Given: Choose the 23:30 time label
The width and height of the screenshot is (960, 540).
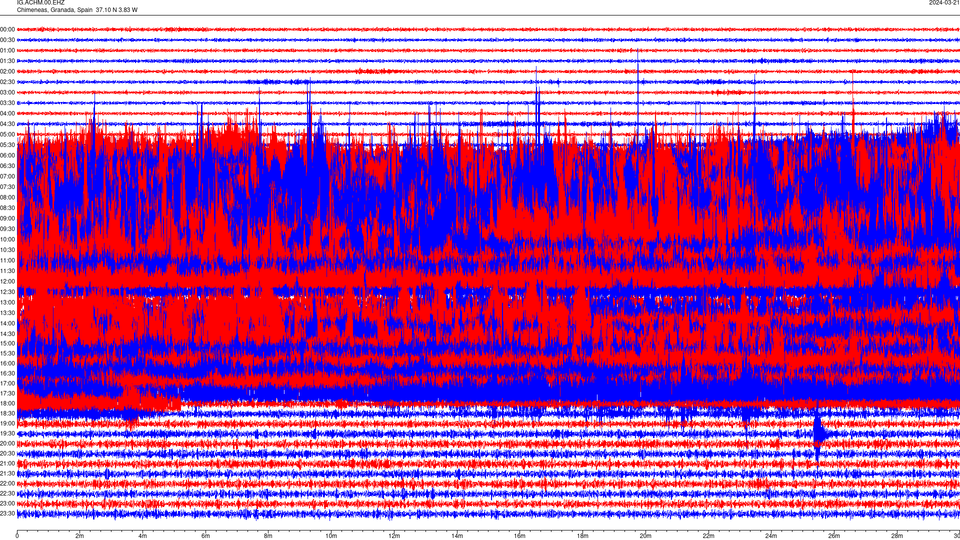Looking at the screenshot, I should coord(8,514).
